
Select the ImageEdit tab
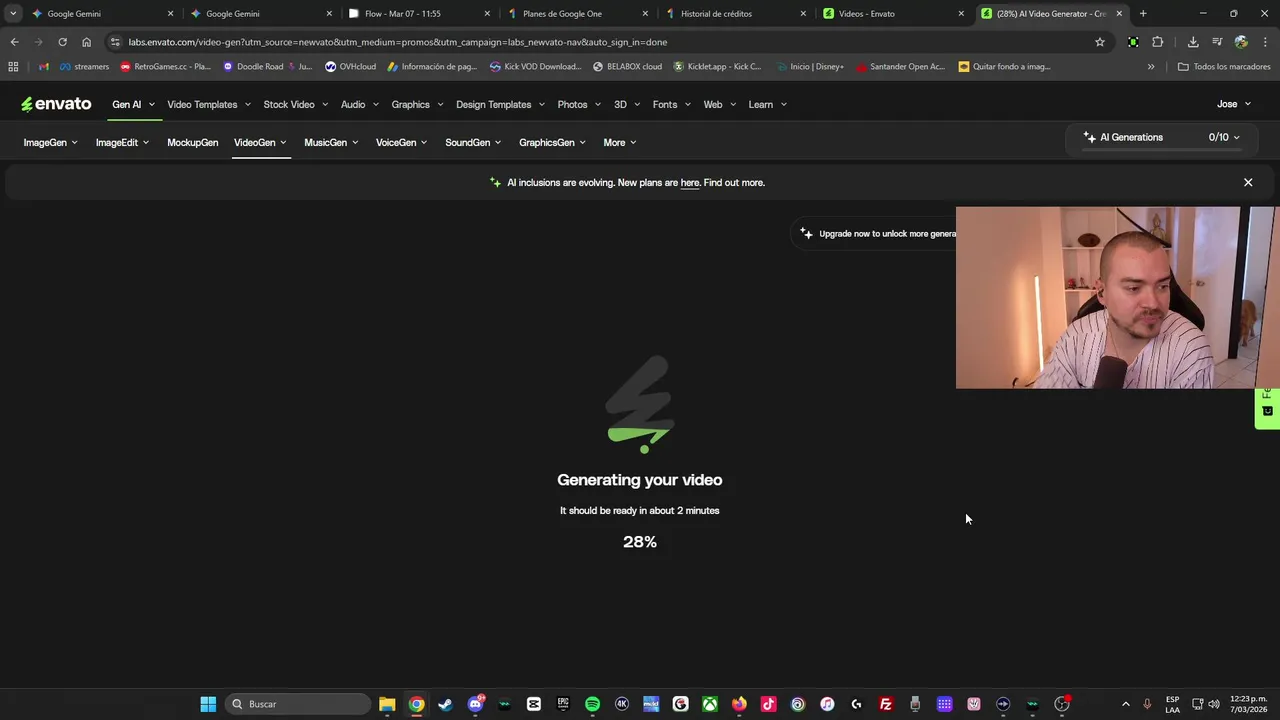click(122, 142)
